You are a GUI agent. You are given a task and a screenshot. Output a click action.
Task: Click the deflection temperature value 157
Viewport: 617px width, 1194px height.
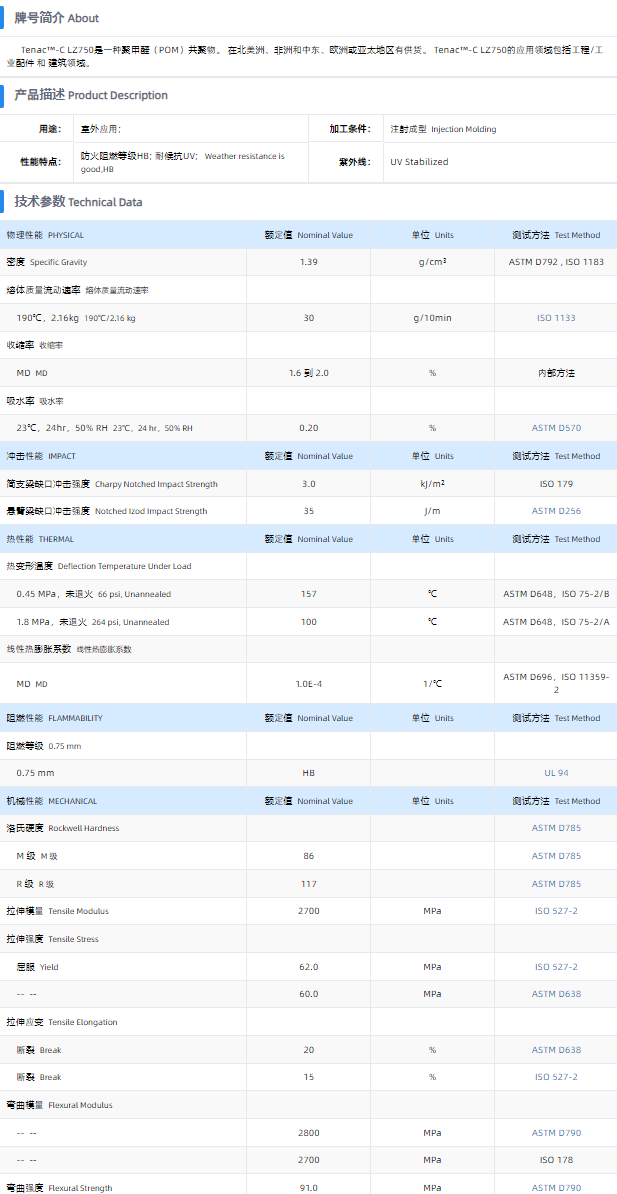pos(308,594)
